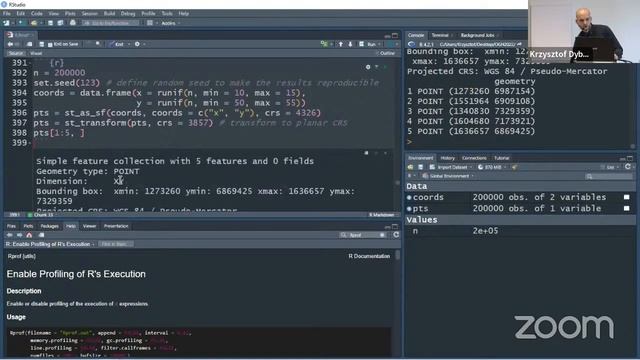640x360 pixels.
Task: Open the Edit menu
Action: (20, 13)
